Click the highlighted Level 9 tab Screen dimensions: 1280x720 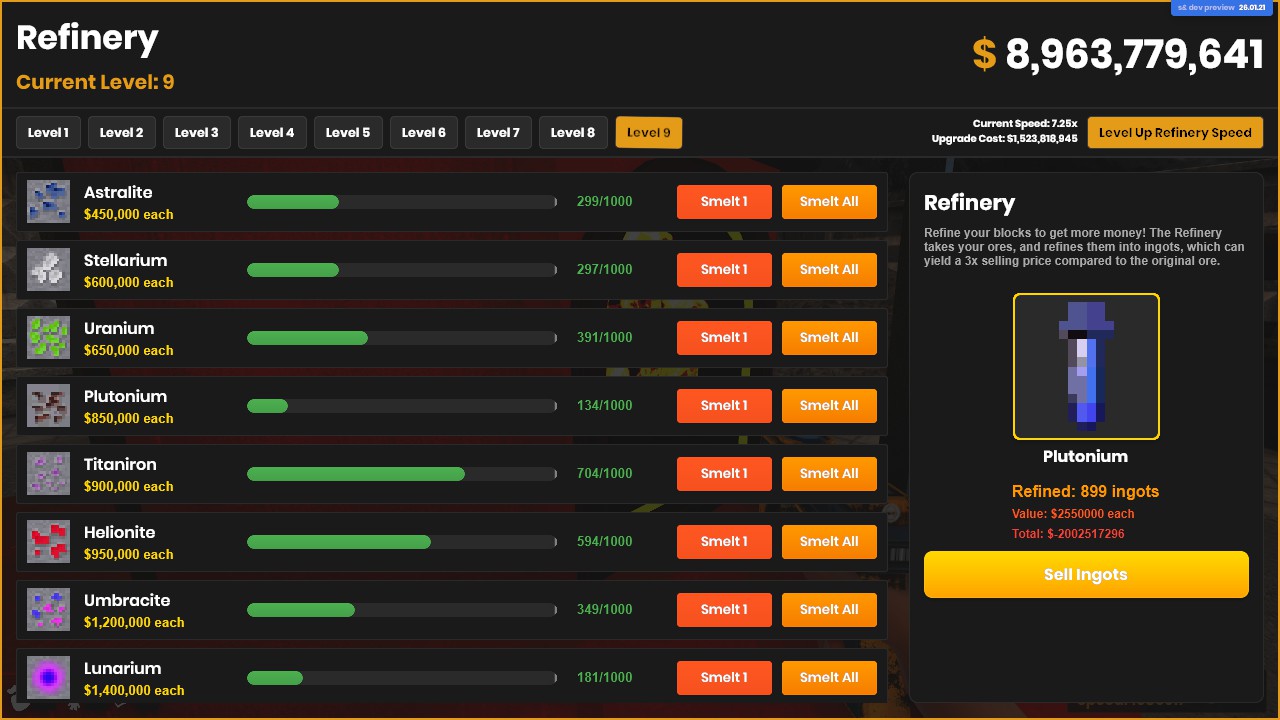649,133
